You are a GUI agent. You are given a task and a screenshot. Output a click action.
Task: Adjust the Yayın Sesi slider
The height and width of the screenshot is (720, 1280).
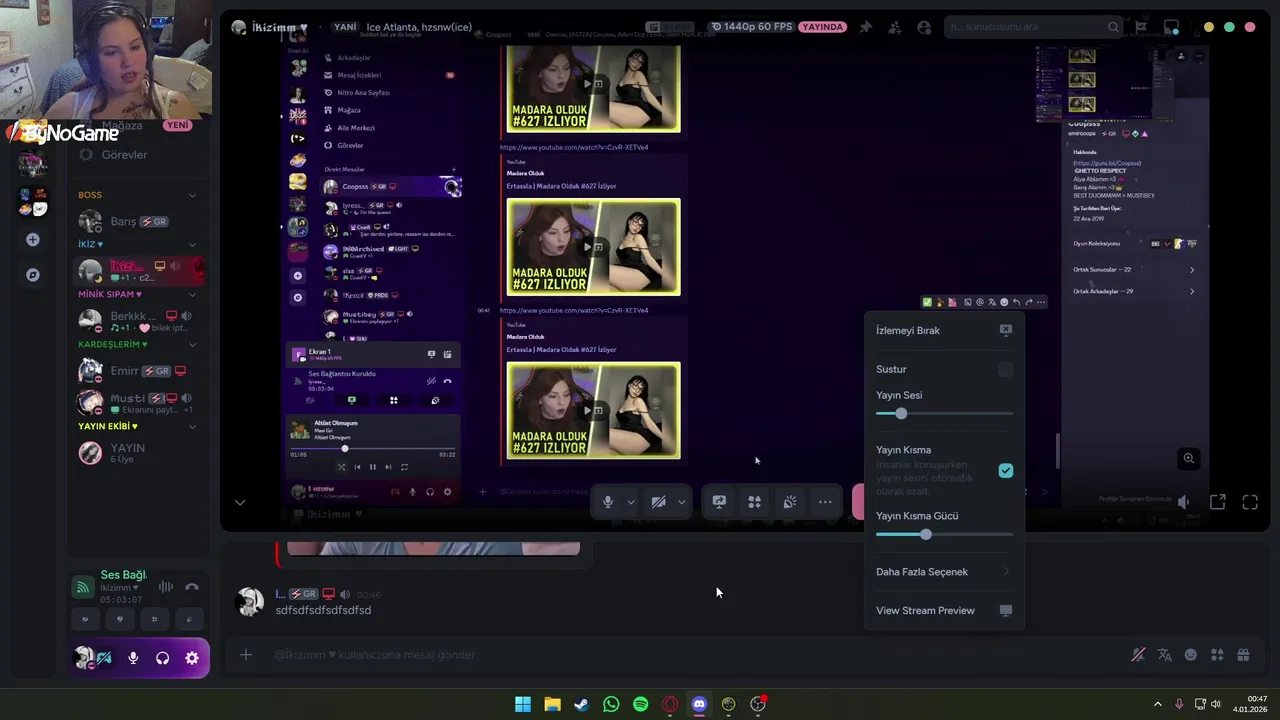(944, 414)
